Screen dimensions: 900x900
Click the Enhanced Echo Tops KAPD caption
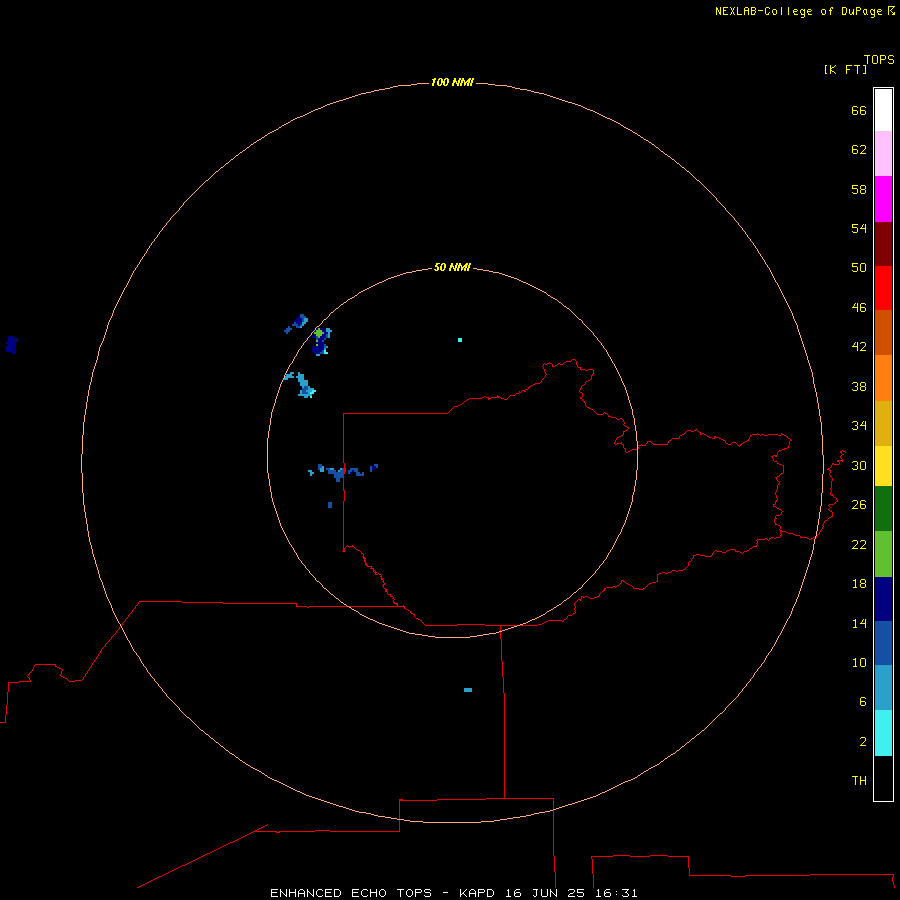pyautogui.click(x=453, y=893)
